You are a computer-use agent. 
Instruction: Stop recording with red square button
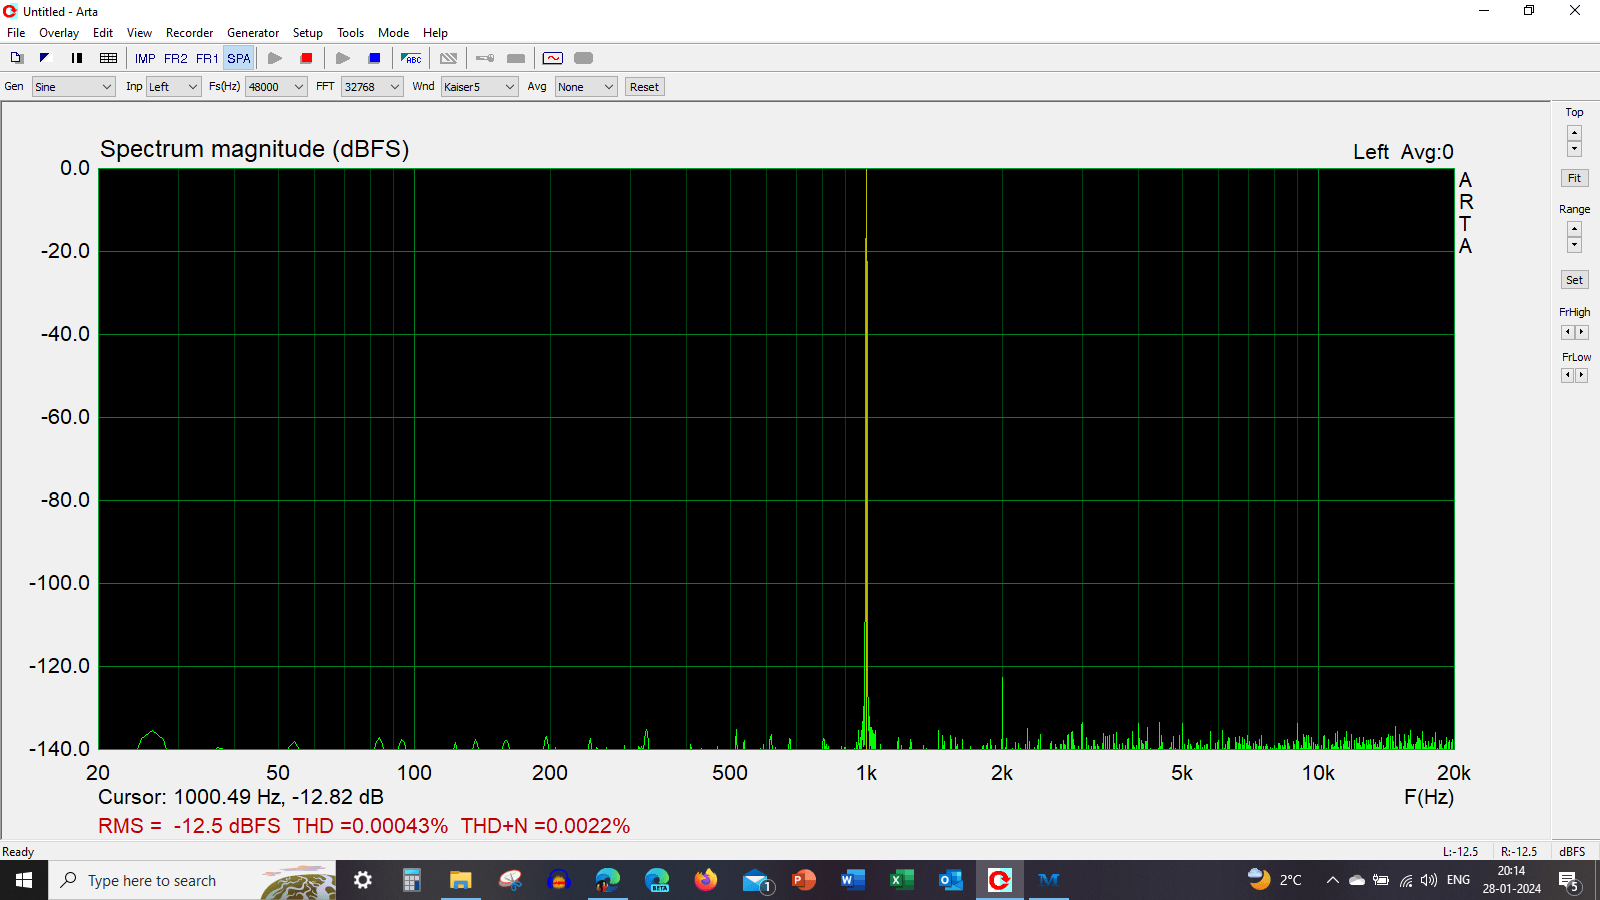click(307, 58)
